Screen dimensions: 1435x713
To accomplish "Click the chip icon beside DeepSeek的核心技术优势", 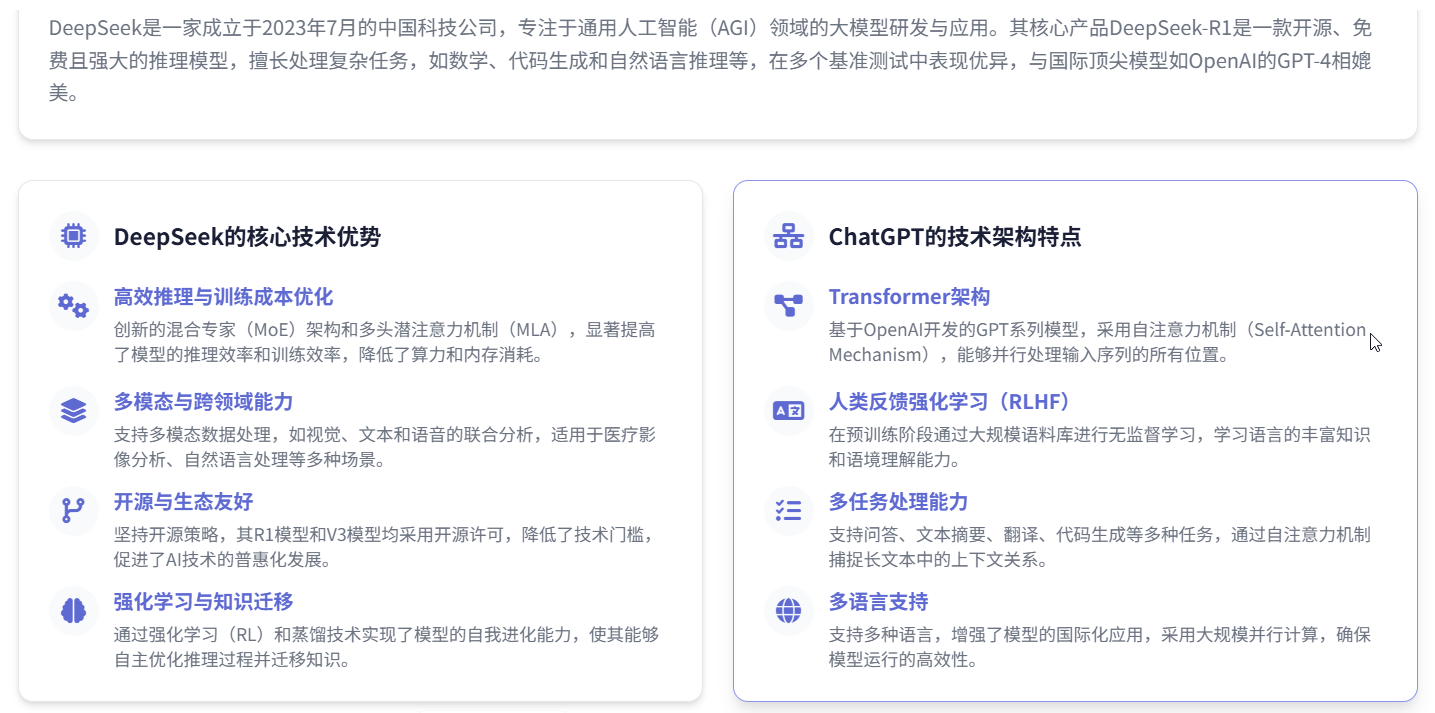I will coord(73,236).
